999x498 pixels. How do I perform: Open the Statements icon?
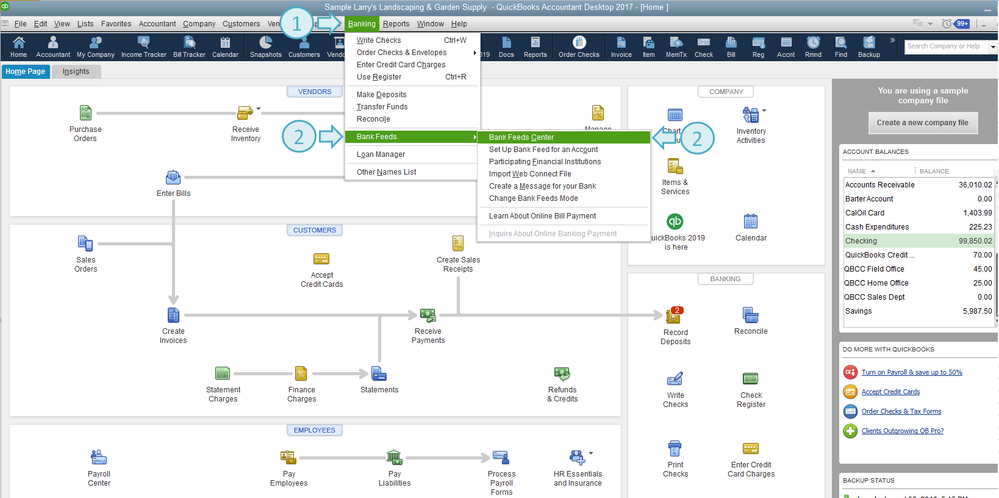[x=379, y=373]
